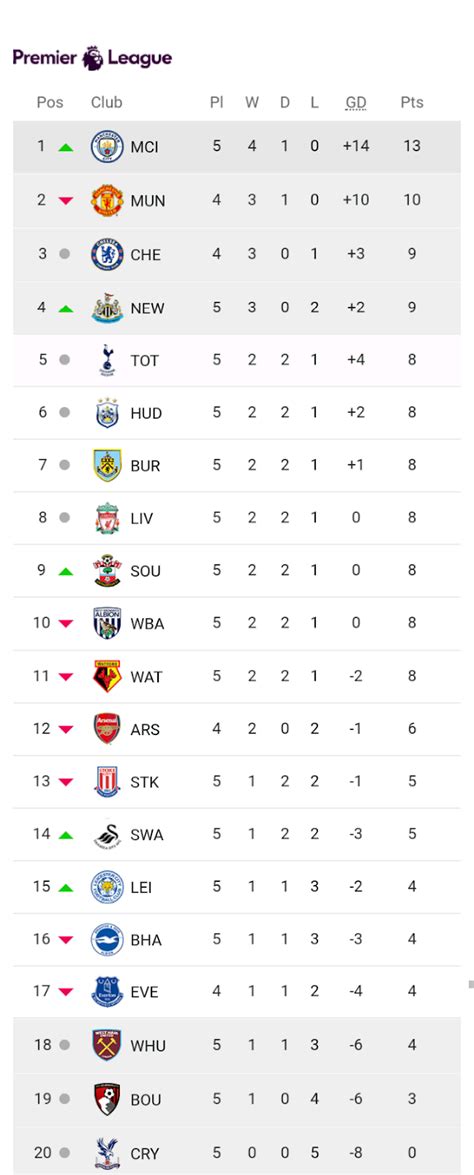Screen dimensions: 474x1175
Task: Click the Premier League lion logo
Action: click(93, 58)
